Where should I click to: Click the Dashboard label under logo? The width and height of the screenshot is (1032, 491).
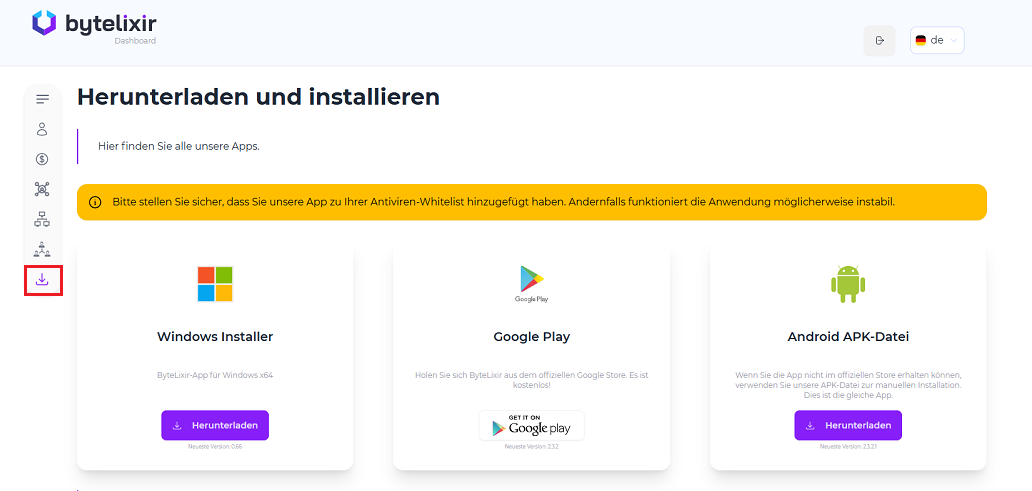(x=135, y=41)
